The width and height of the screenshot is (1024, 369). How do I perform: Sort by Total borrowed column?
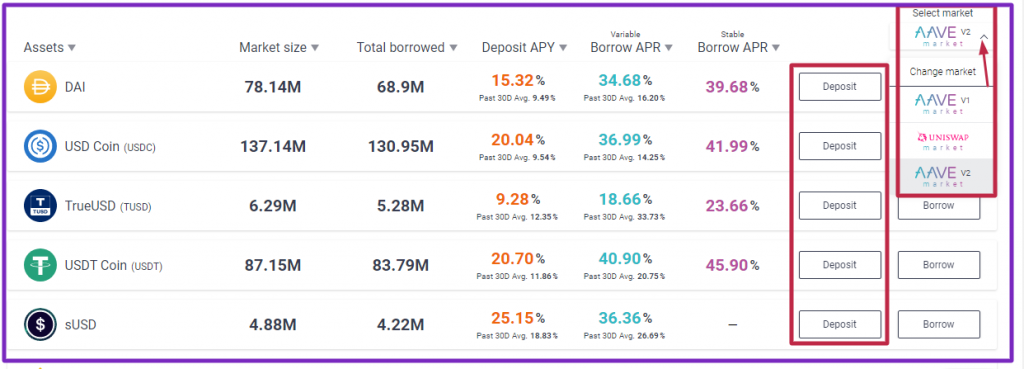[407, 48]
